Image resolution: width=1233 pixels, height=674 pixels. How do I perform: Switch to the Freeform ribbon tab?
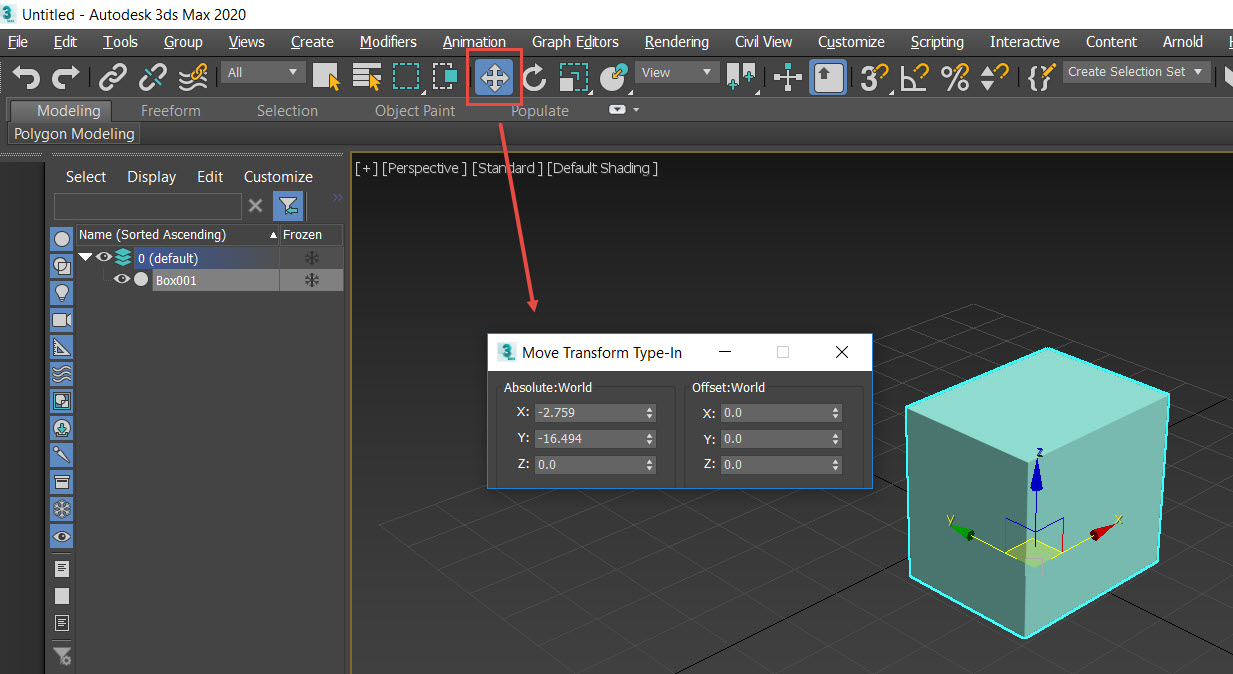click(170, 110)
